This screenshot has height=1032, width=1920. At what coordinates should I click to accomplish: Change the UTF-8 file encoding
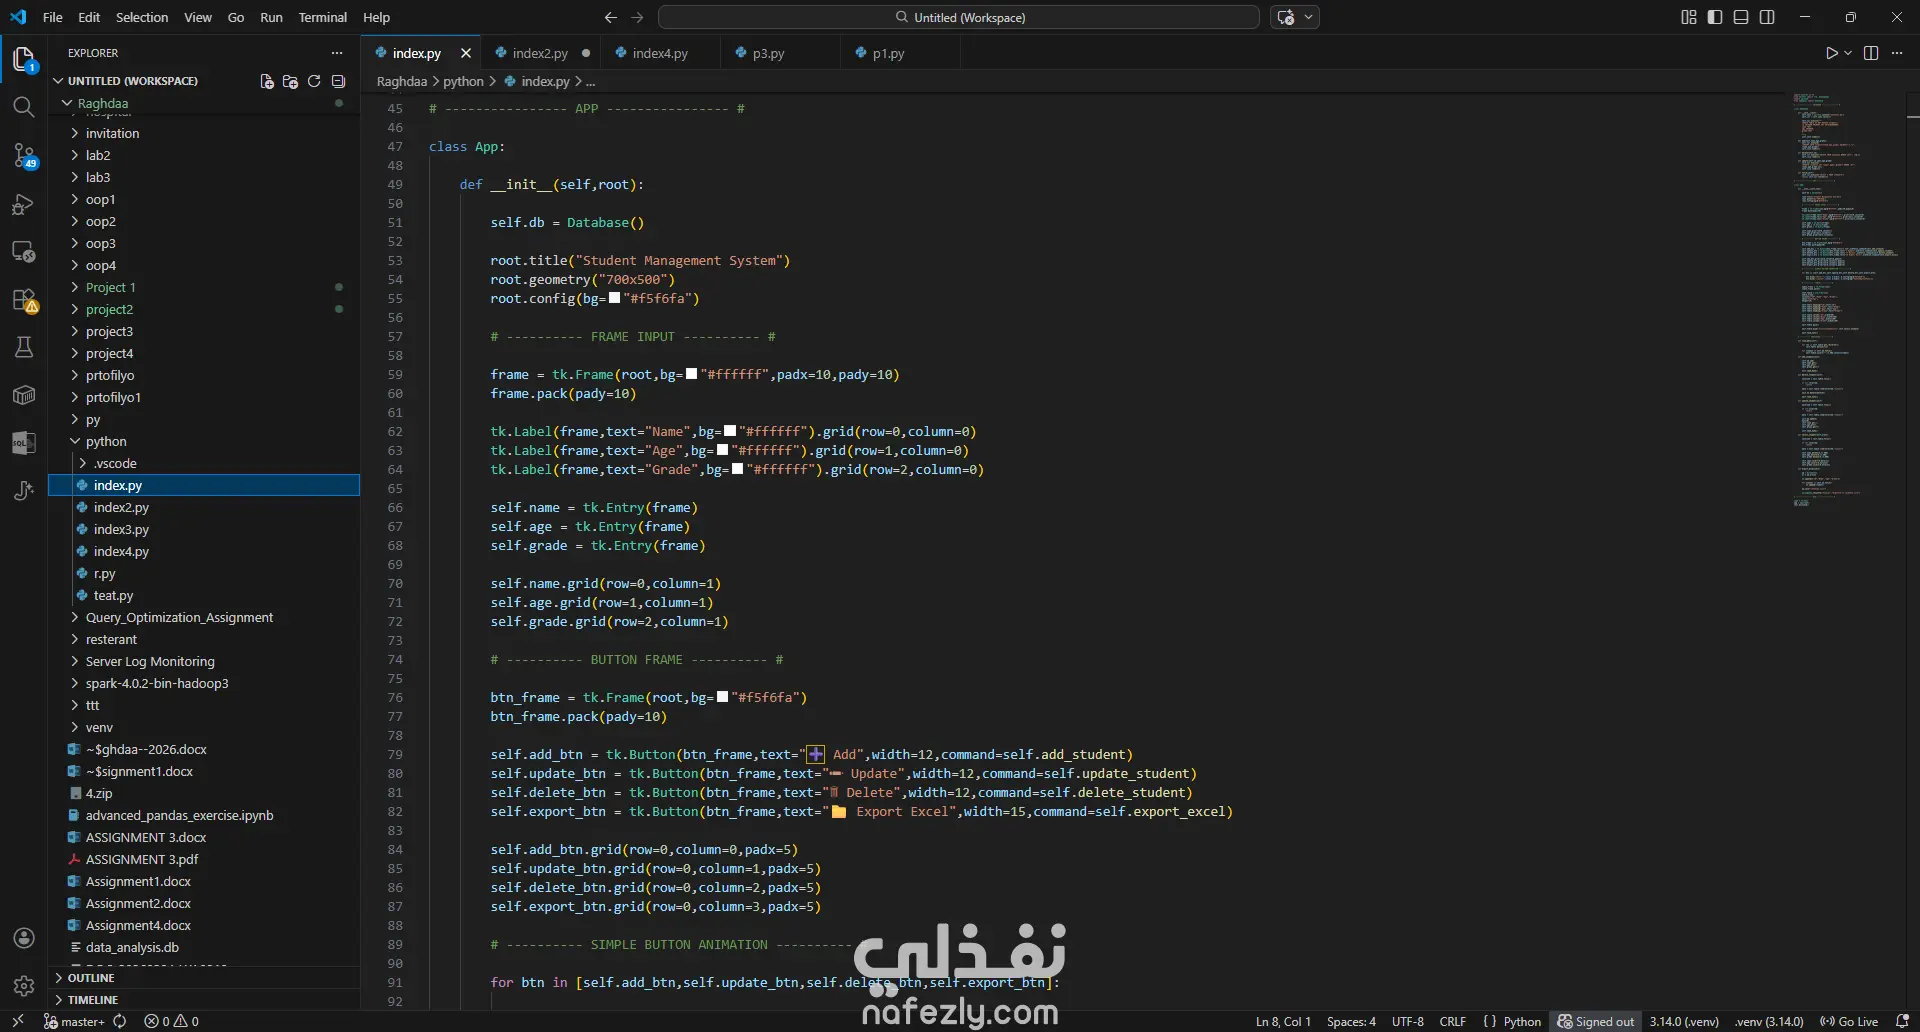tap(1408, 1021)
